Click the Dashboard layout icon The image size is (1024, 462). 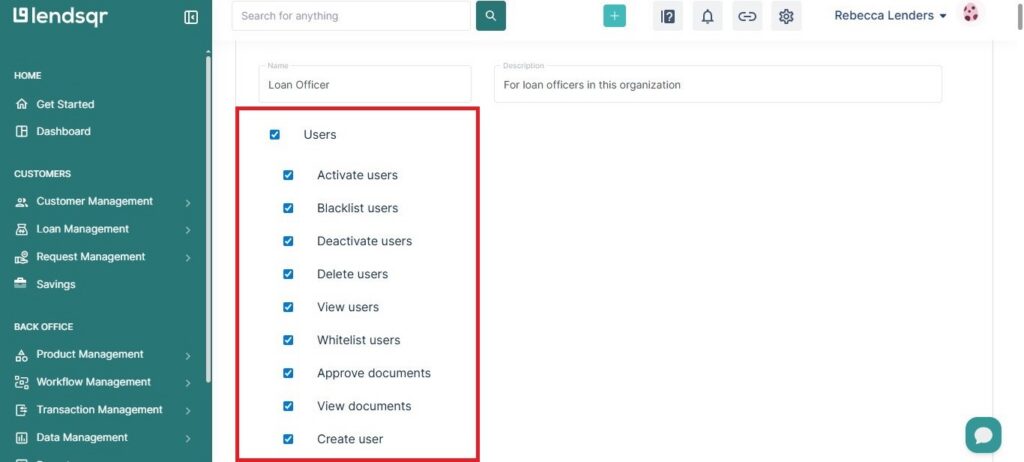click(22, 131)
